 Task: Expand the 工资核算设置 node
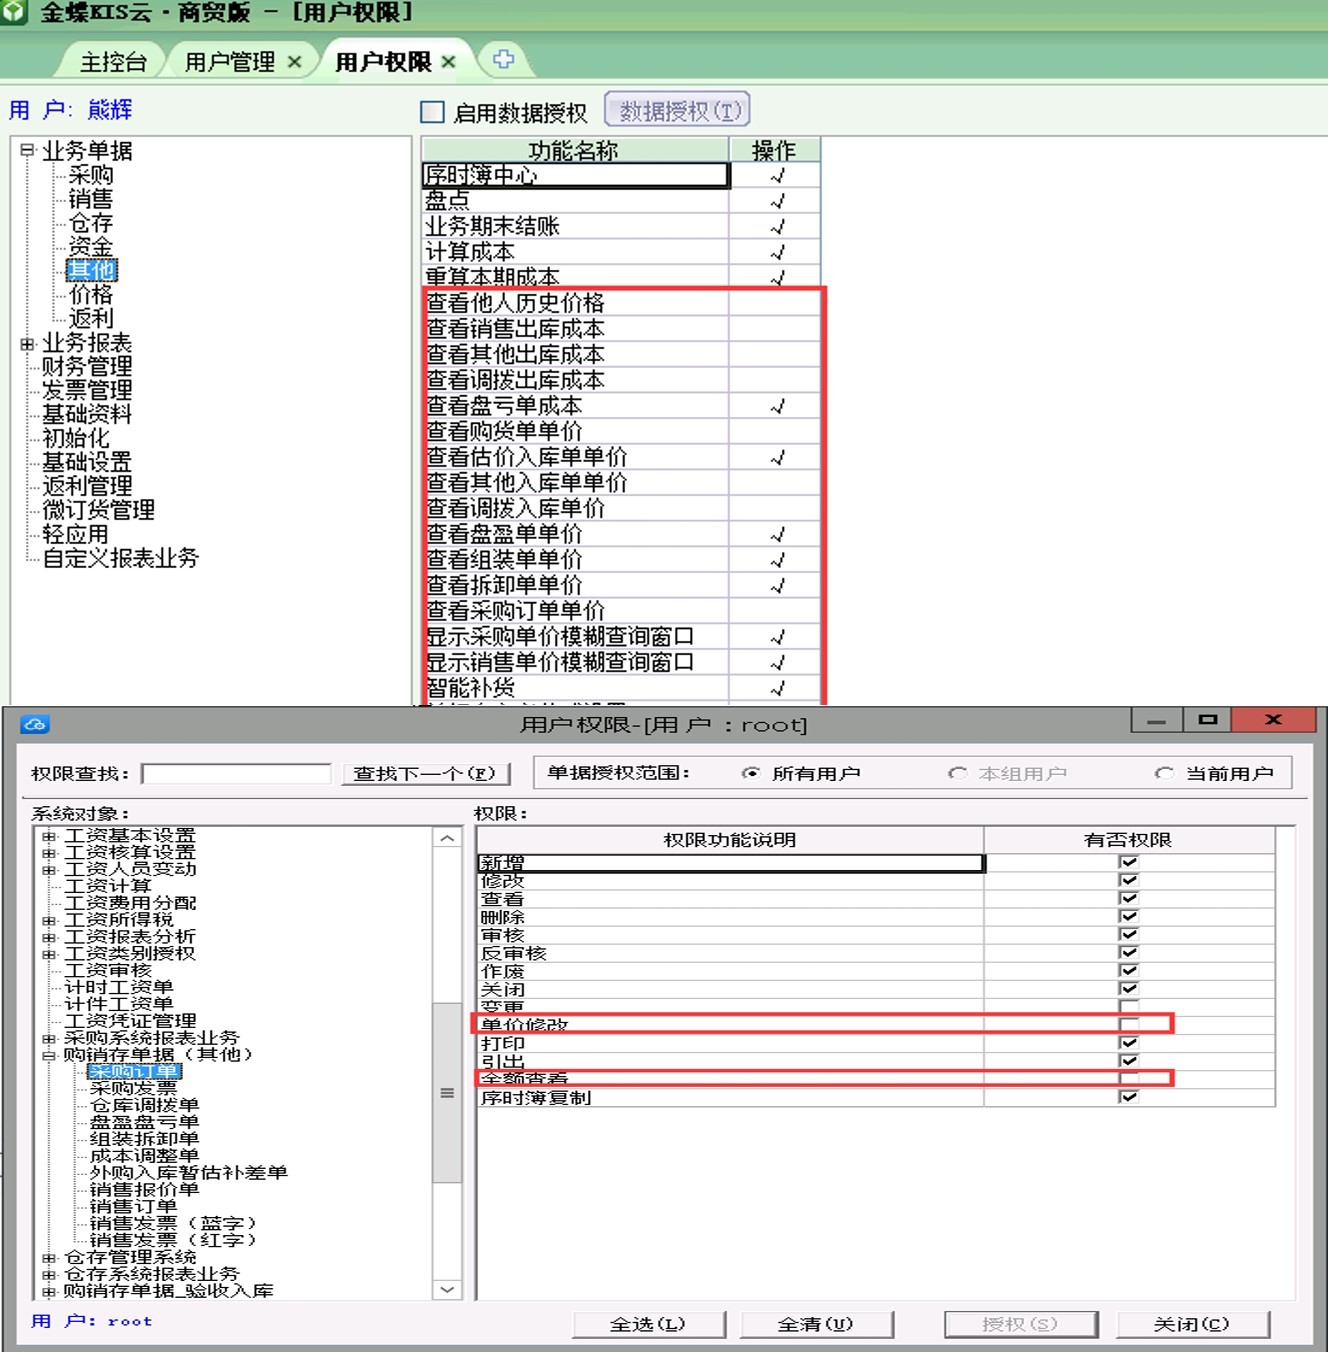click(x=49, y=853)
